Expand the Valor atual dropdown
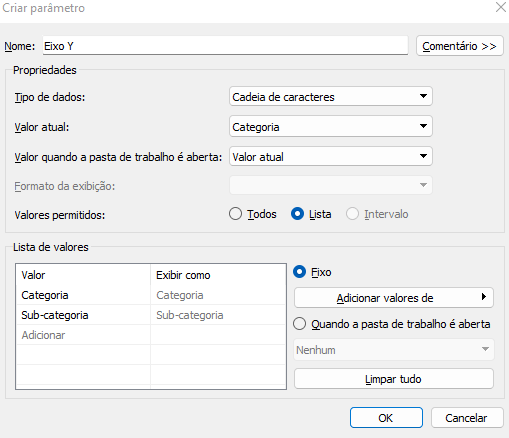This screenshot has height=438, width=509. (331, 126)
